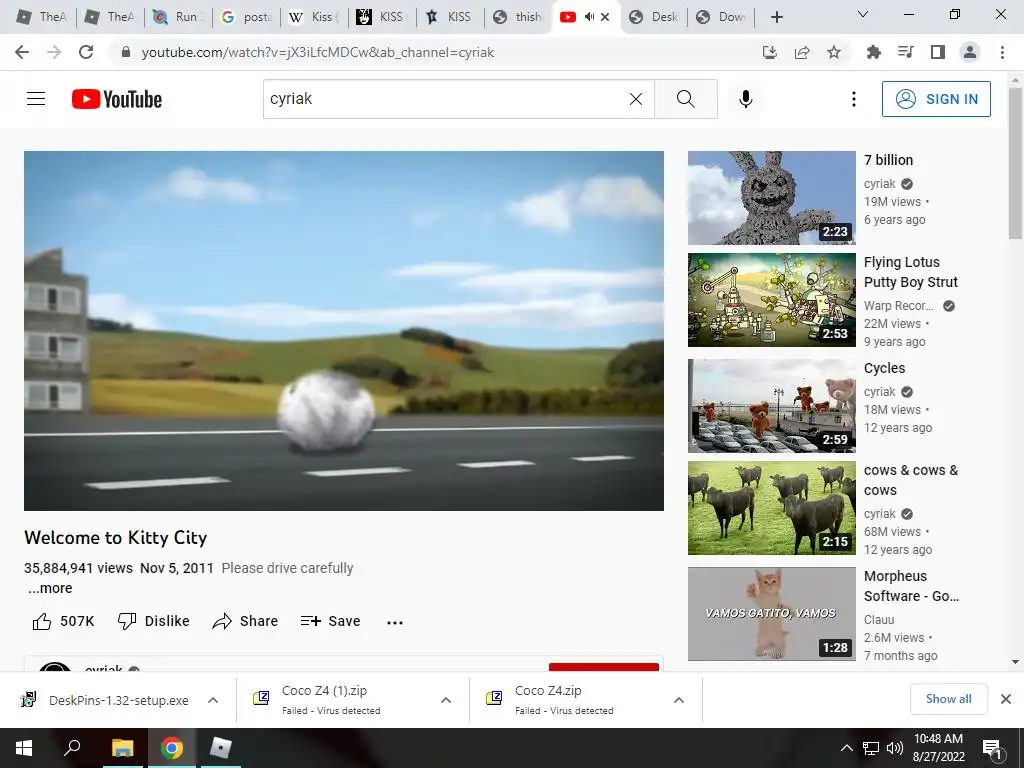The image size is (1024, 768).
Task: Save video to a playlist
Action: (330, 621)
